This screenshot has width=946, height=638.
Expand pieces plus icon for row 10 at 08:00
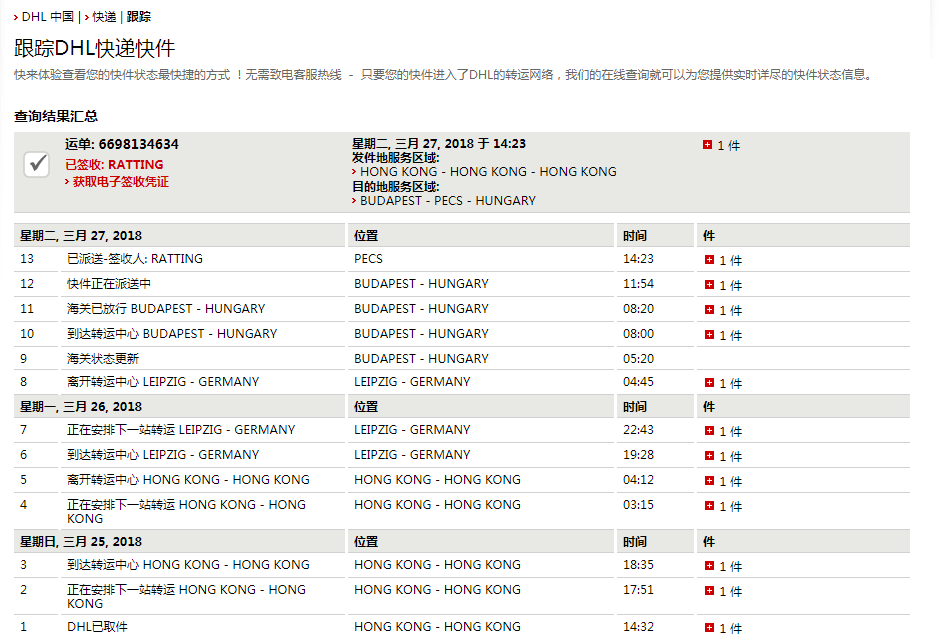click(710, 334)
